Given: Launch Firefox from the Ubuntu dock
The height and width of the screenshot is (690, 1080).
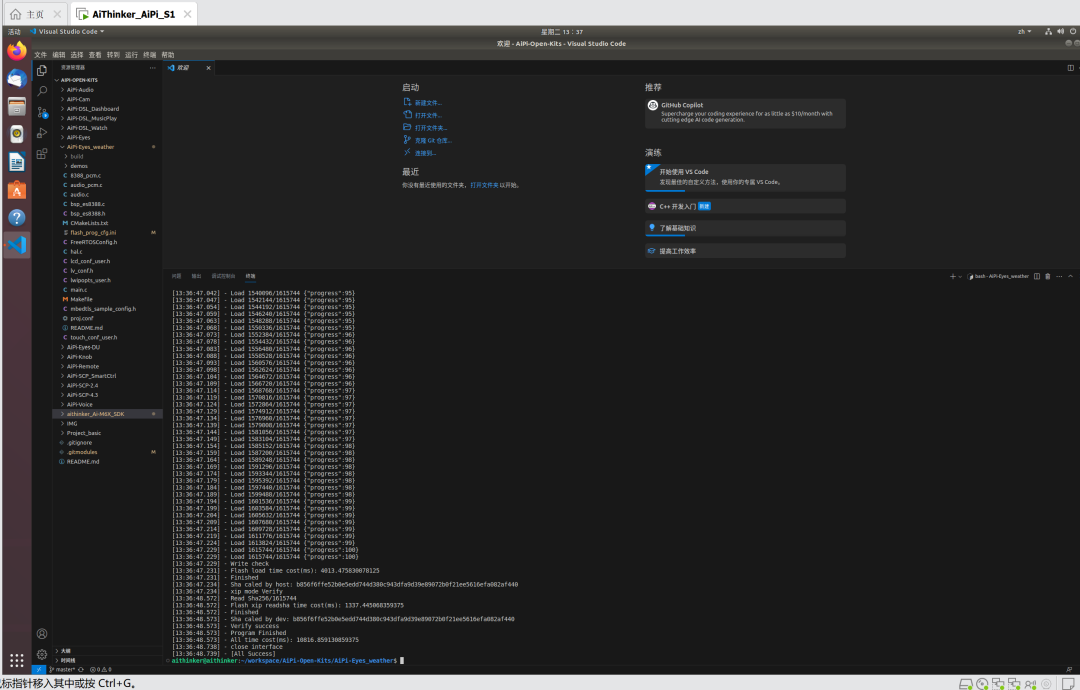Looking at the screenshot, I should pyautogui.click(x=17, y=51).
